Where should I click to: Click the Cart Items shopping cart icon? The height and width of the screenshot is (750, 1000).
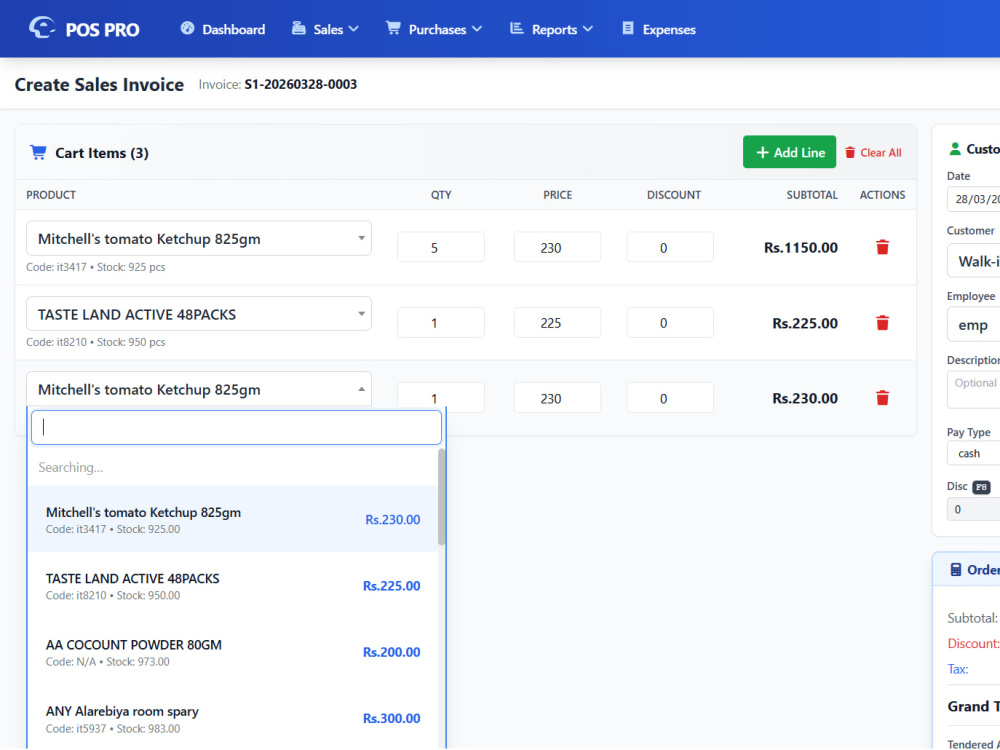pyautogui.click(x=38, y=152)
